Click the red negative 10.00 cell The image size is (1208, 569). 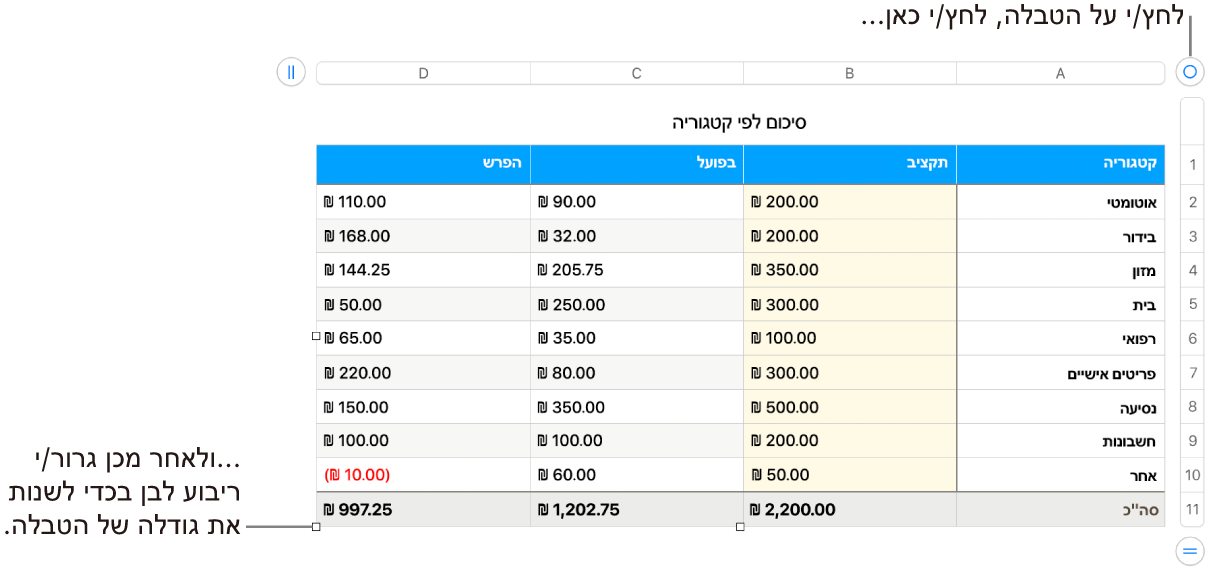click(423, 476)
